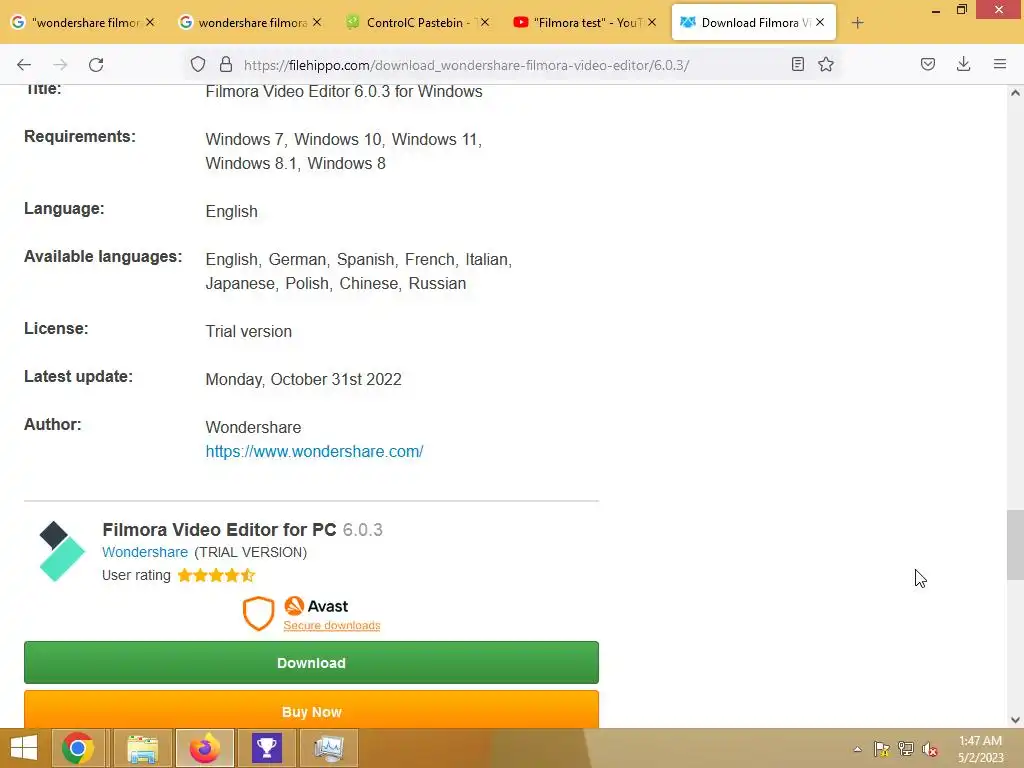This screenshot has height=768, width=1024.
Task: Go back to the previous page
Action: 24,65
